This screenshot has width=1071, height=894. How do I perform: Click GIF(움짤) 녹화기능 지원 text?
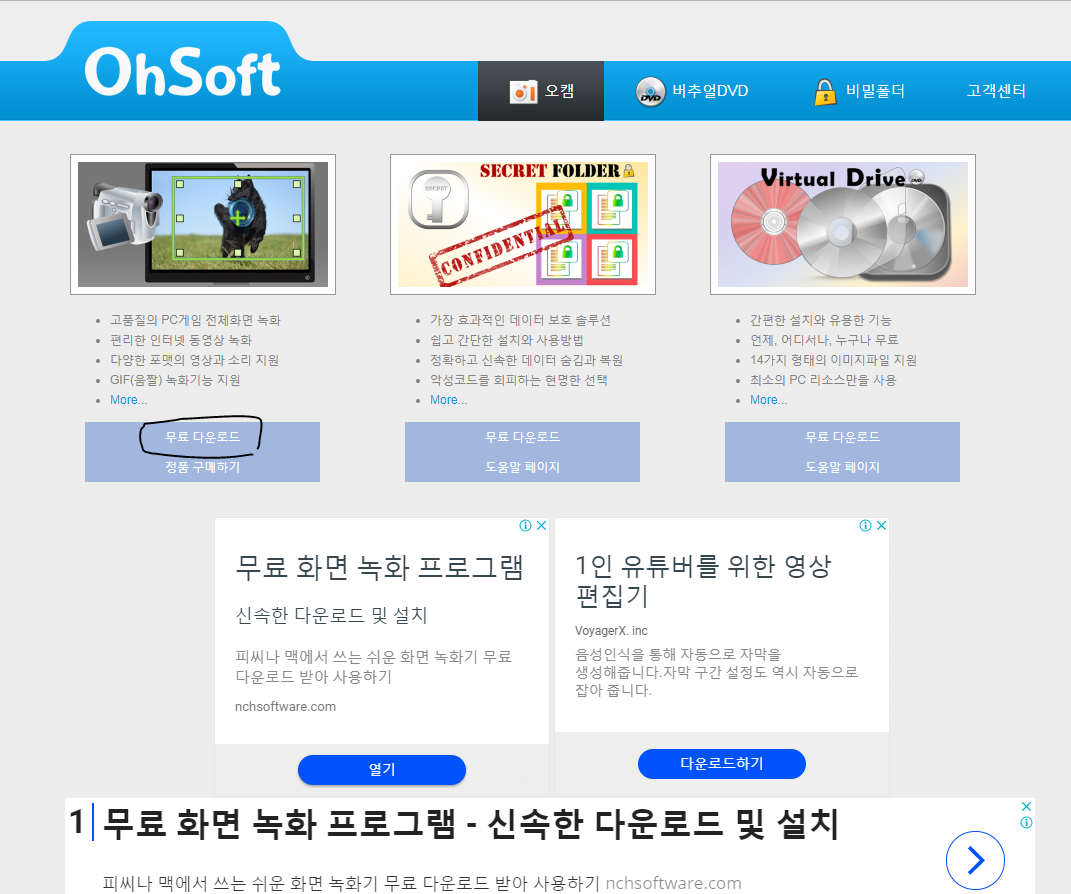point(176,380)
